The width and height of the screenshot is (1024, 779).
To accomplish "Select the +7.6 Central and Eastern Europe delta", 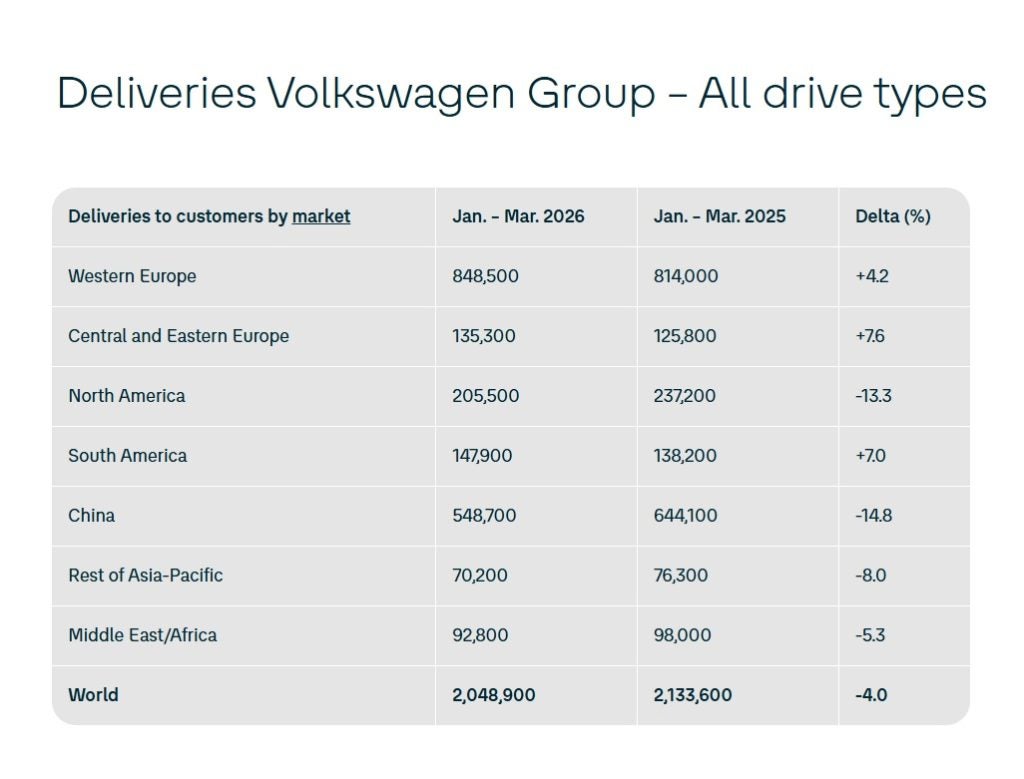I will (x=870, y=336).
